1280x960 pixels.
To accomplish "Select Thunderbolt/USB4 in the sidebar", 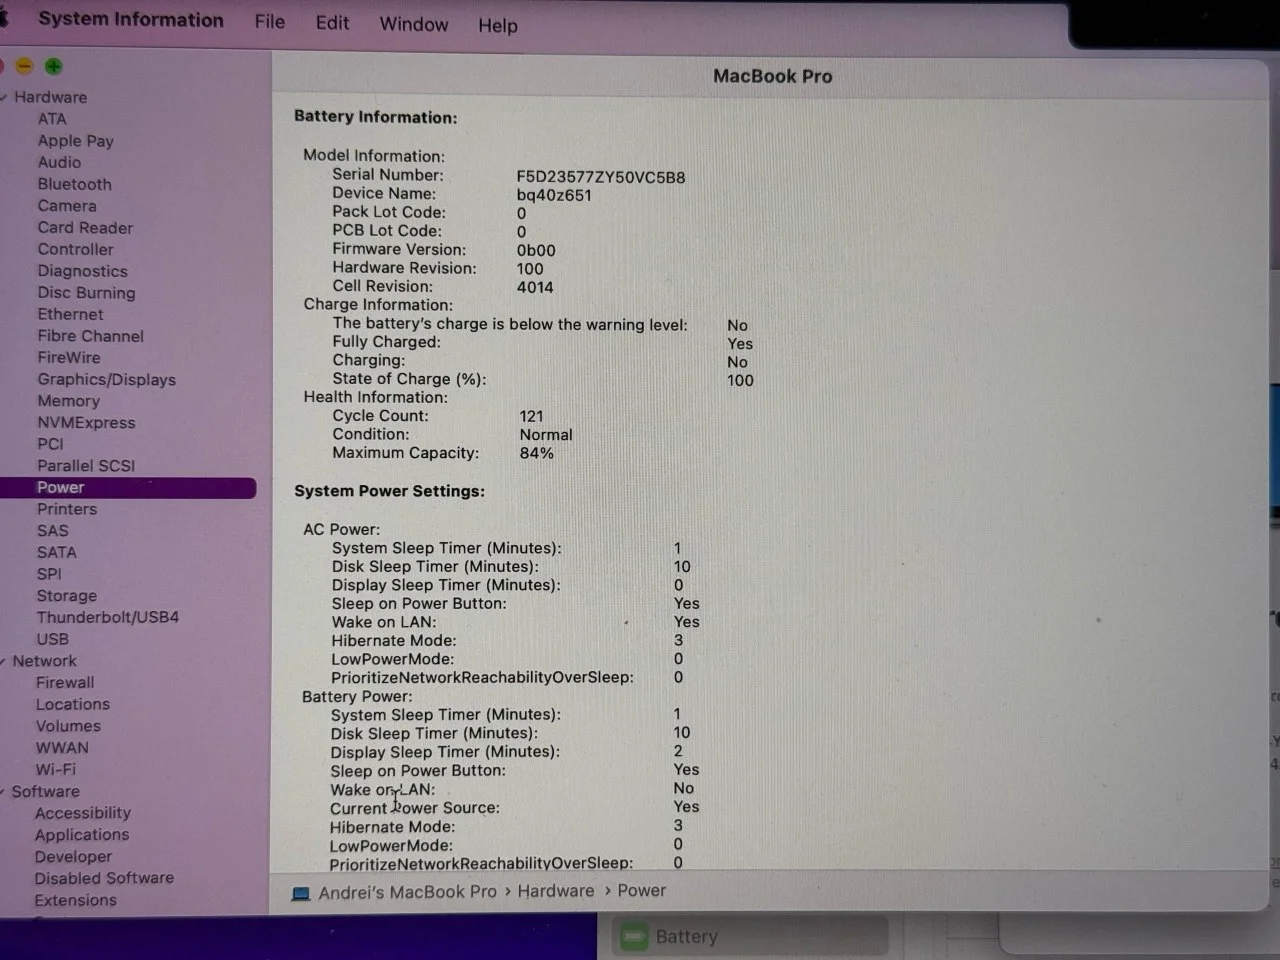I will click(108, 618).
